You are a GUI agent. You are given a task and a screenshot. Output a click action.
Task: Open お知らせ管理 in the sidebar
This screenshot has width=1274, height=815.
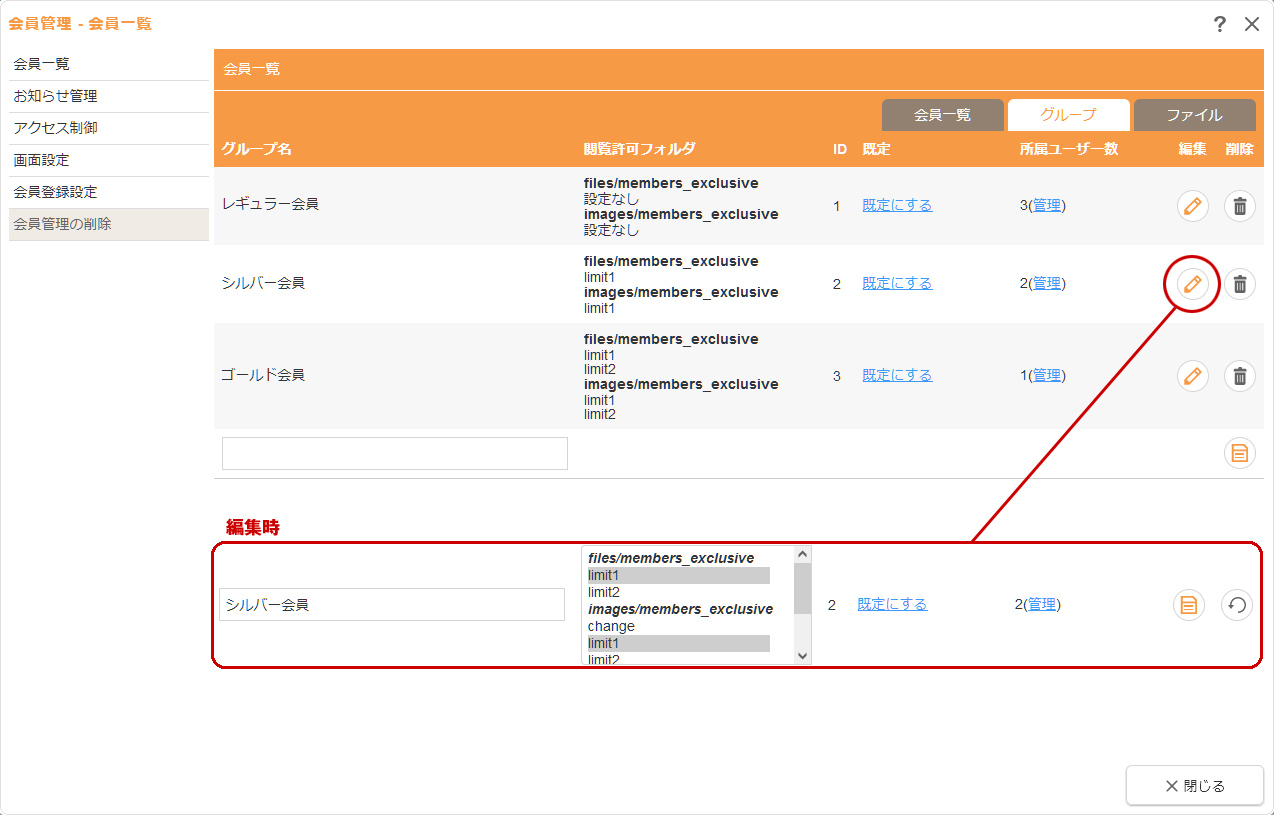pyautogui.click(x=55, y=96)
